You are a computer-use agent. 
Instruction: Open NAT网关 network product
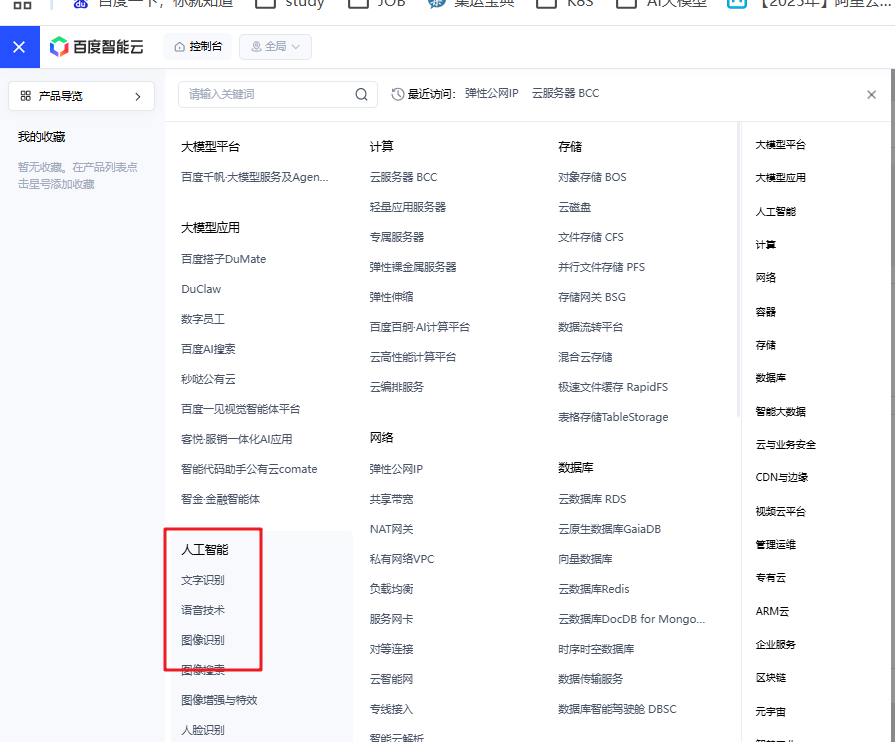tap(391, 529)
